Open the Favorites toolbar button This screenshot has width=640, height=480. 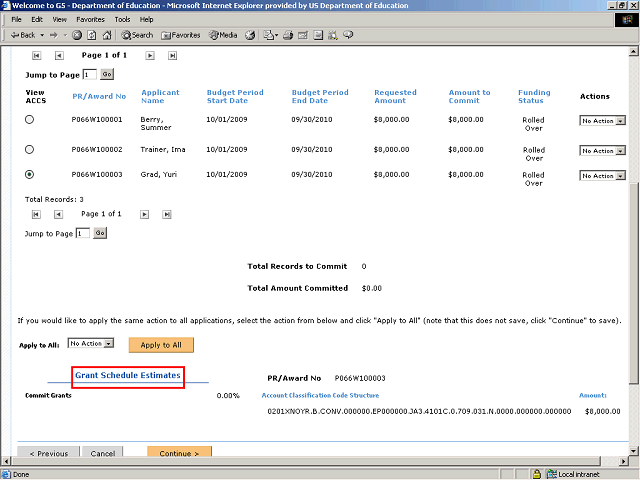point(180,35)
